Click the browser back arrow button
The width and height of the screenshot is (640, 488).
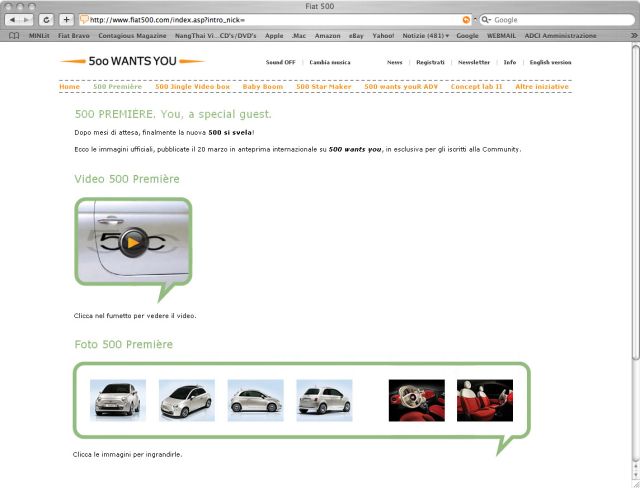12,20
